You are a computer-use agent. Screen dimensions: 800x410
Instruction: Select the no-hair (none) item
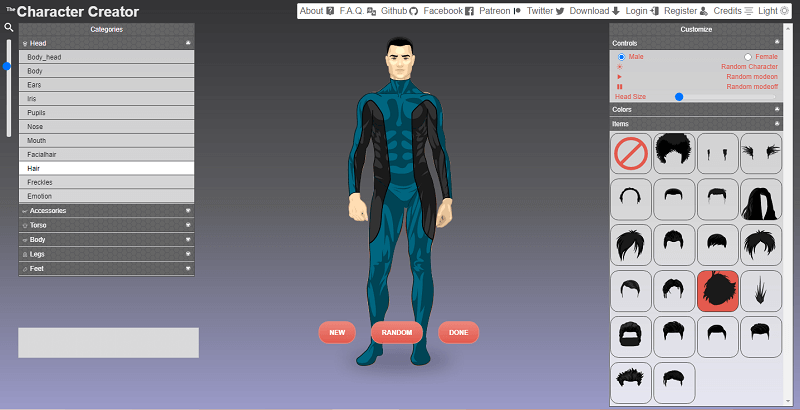[x=631, y=154]
